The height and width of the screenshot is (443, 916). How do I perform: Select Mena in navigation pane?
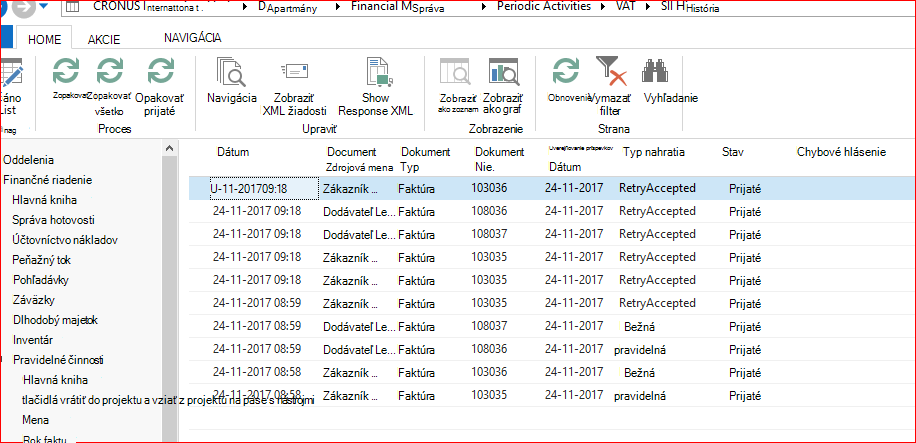pyautogui.click(x=36, y=420)
